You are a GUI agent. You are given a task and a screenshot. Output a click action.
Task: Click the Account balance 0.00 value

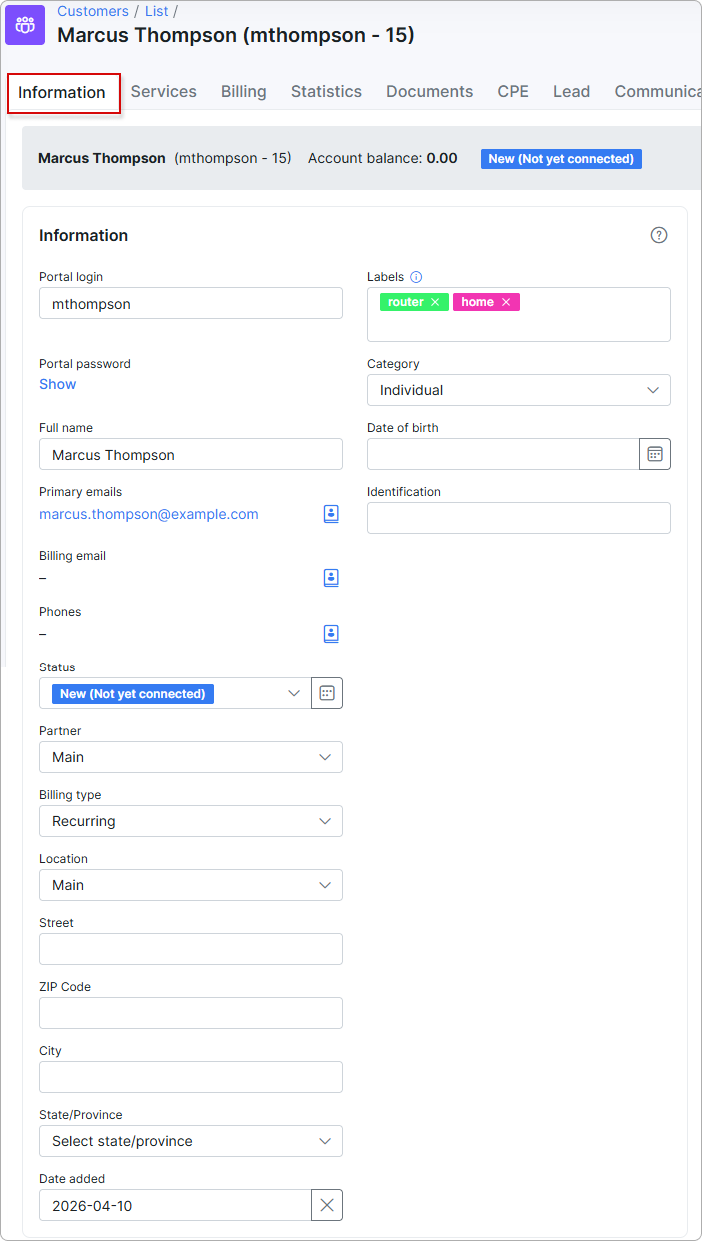[442, 158]
